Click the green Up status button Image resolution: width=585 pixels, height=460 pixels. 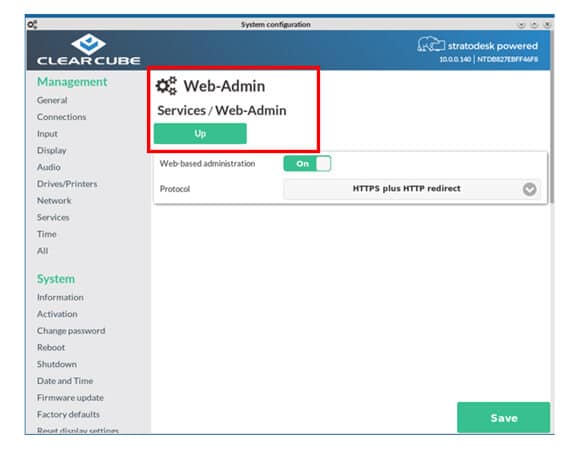pos(200,134)
